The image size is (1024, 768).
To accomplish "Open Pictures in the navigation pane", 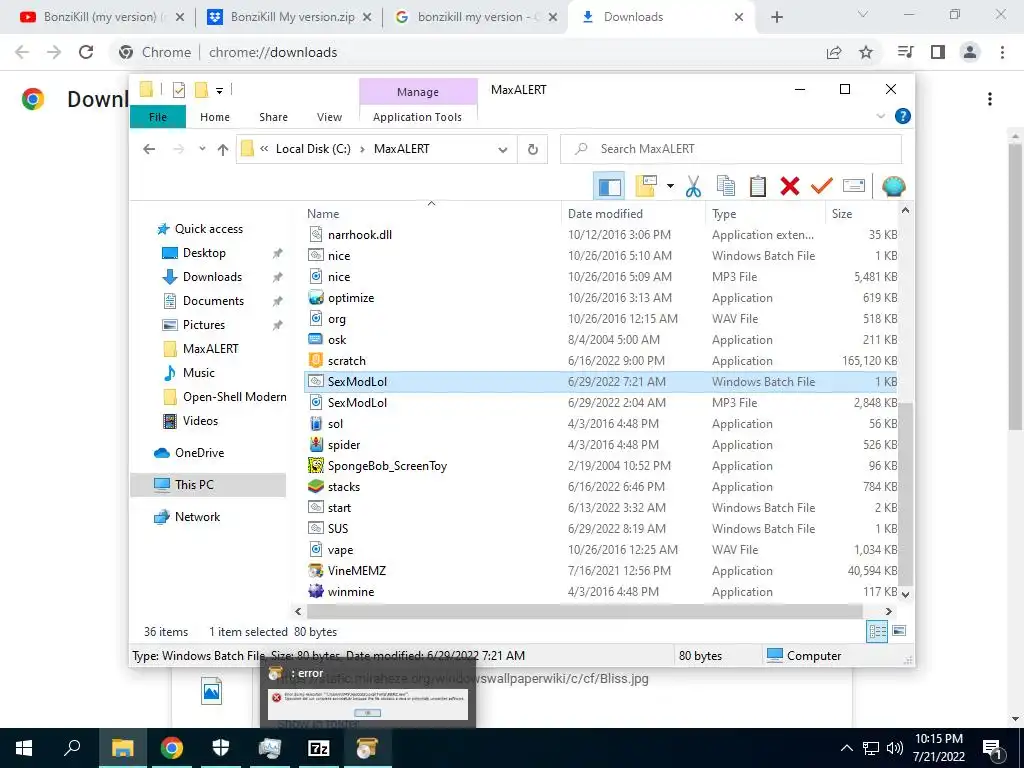I will click(203, 325).
